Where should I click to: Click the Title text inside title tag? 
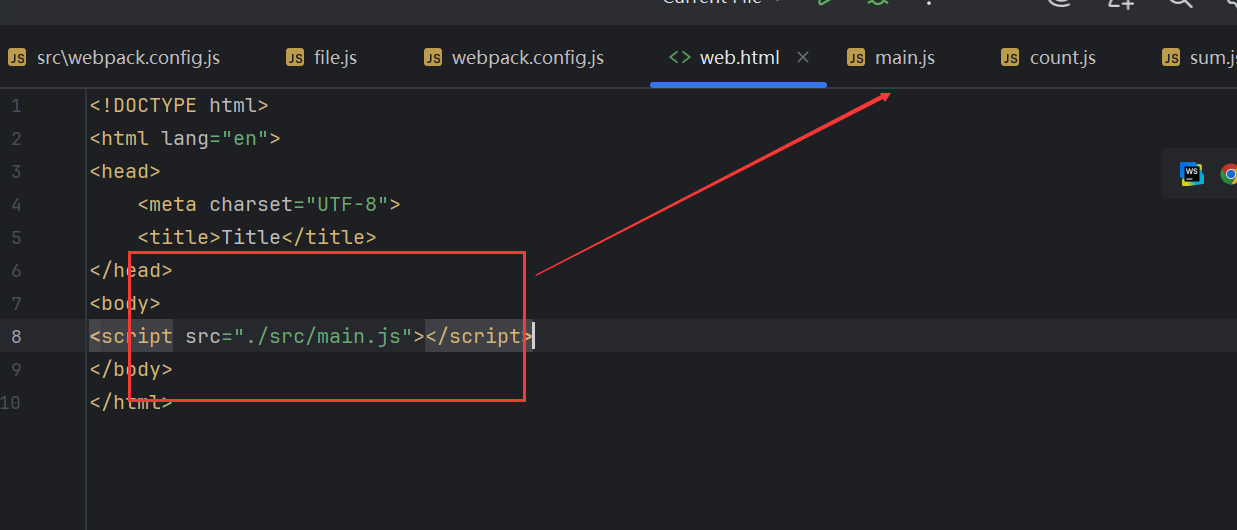[x=251, y=237]
